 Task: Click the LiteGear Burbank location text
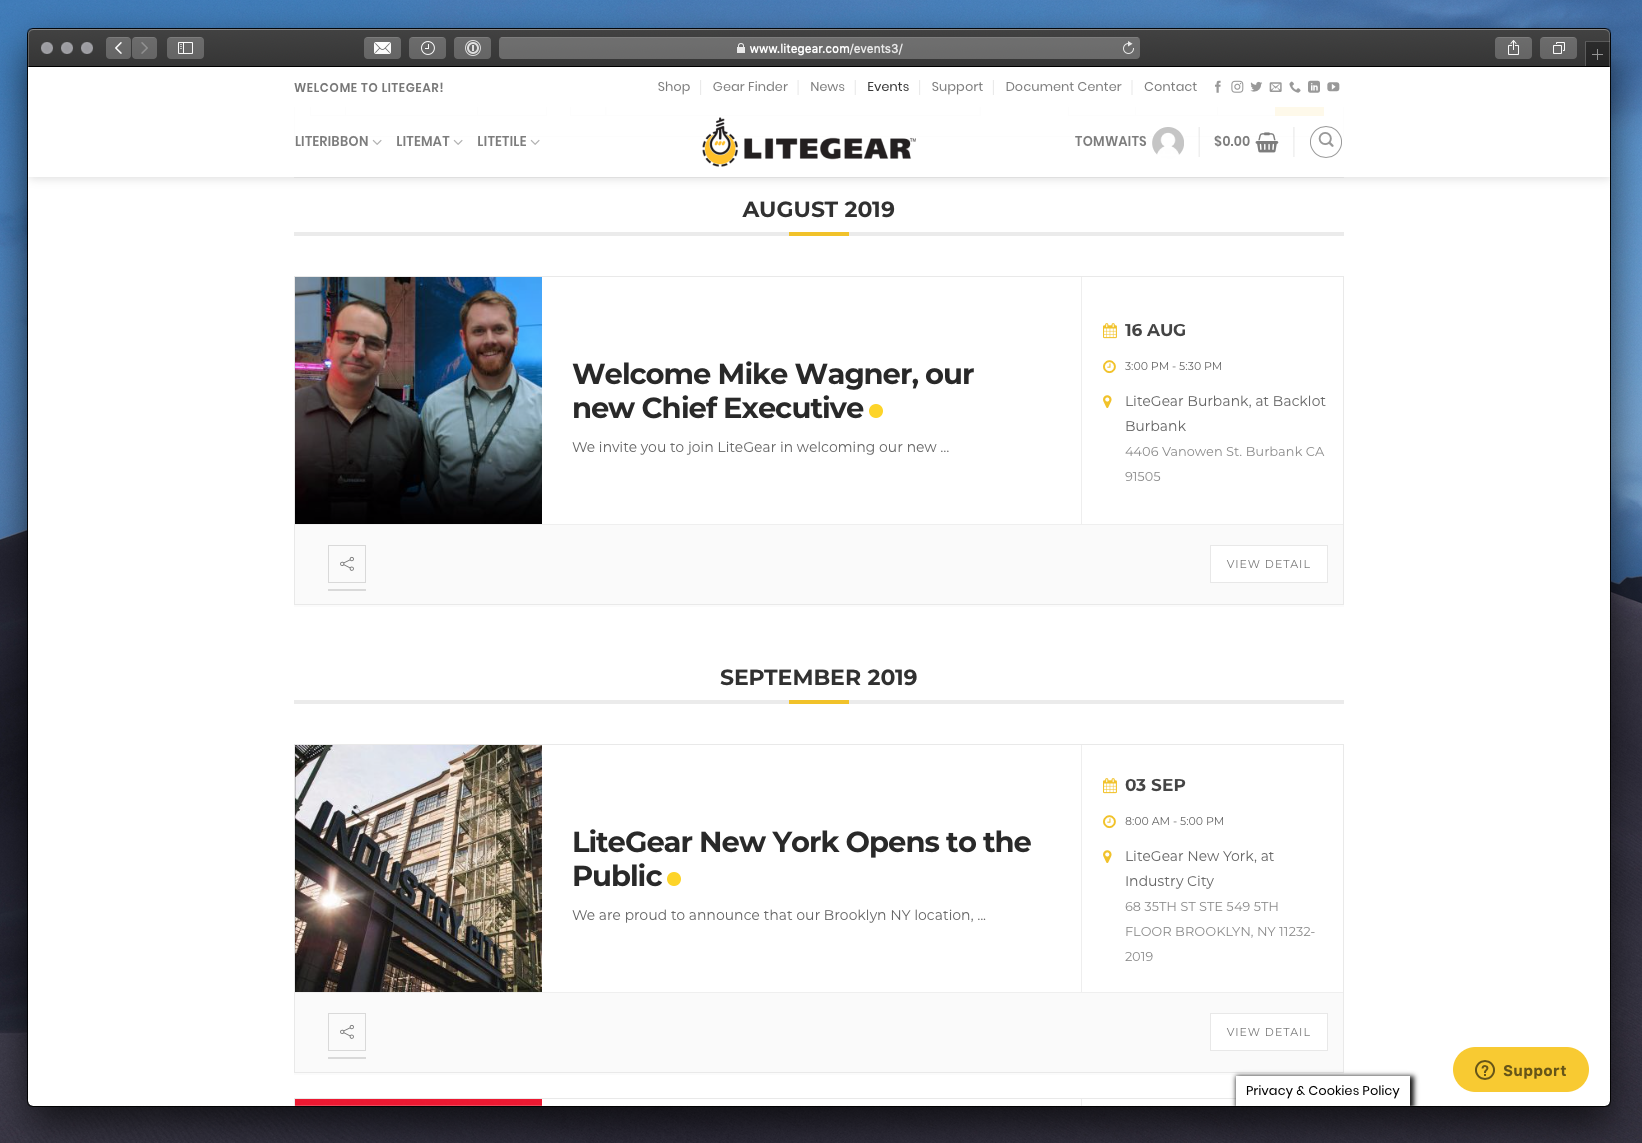(x=1225, y=413)
